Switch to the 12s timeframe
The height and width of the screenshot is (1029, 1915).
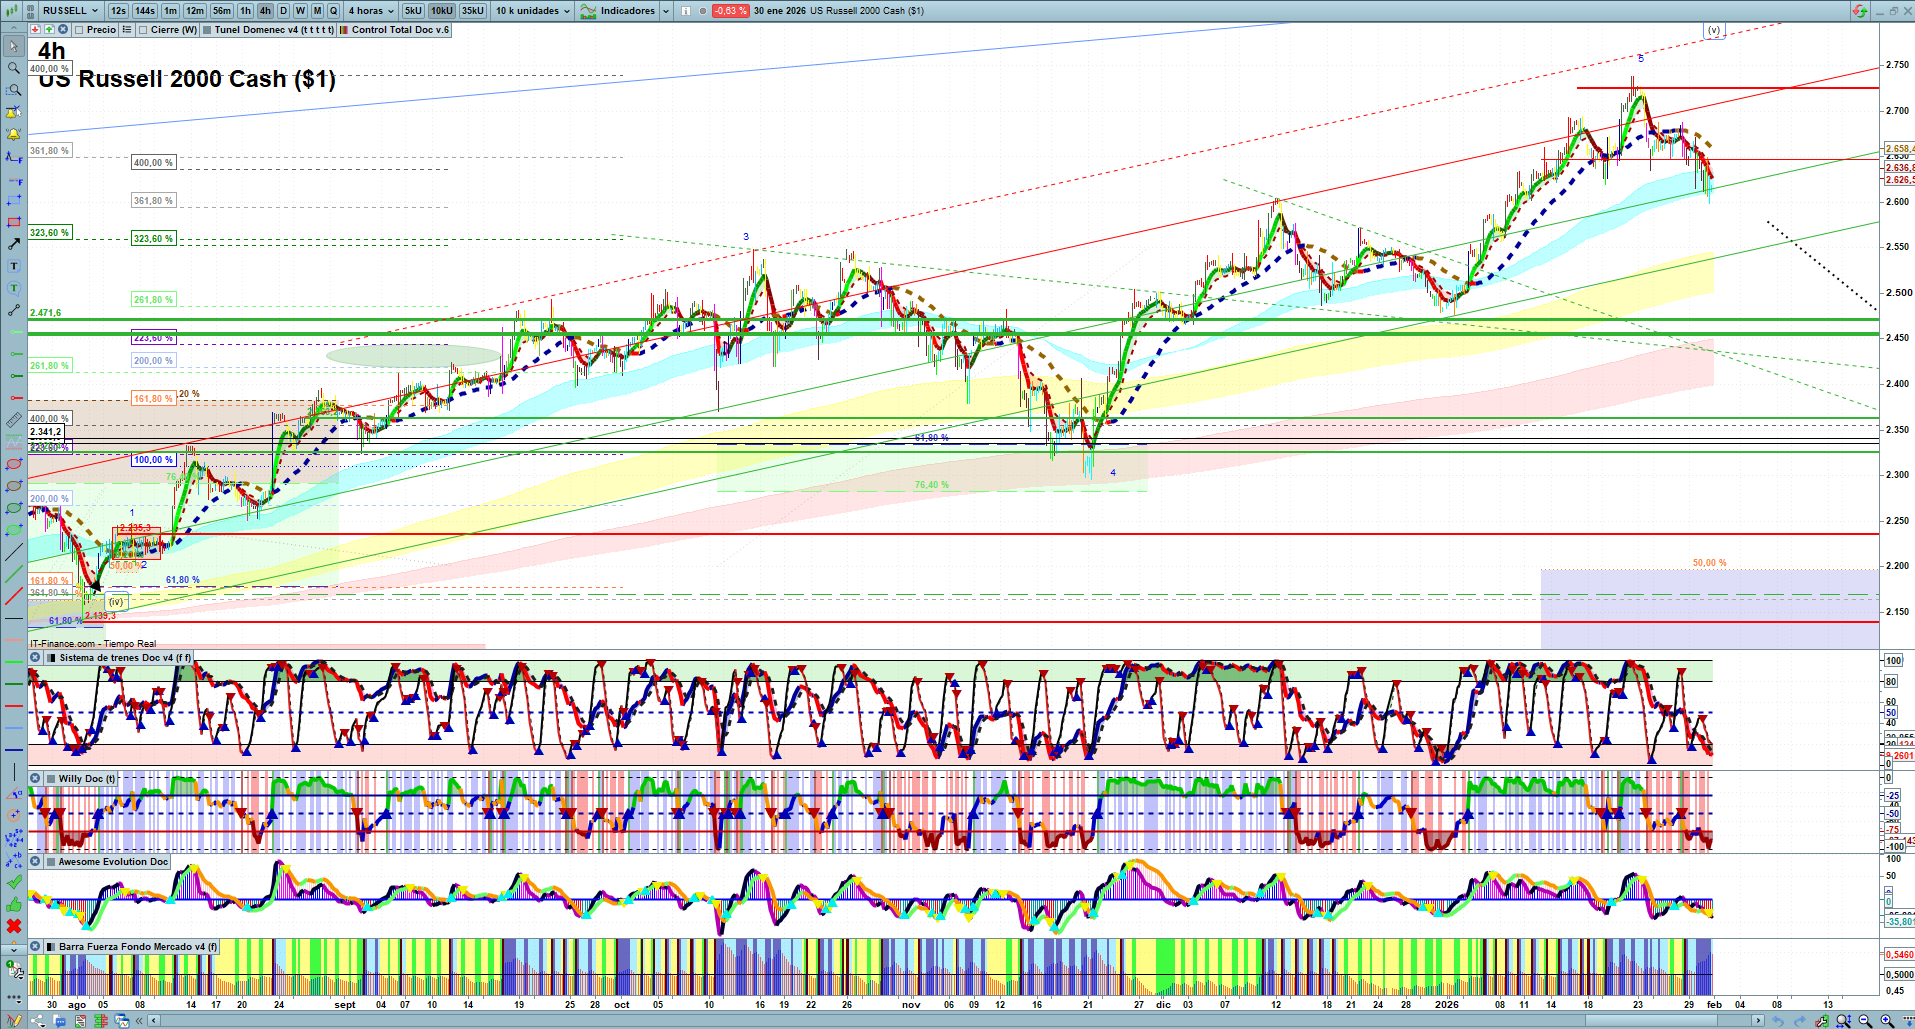118,11
